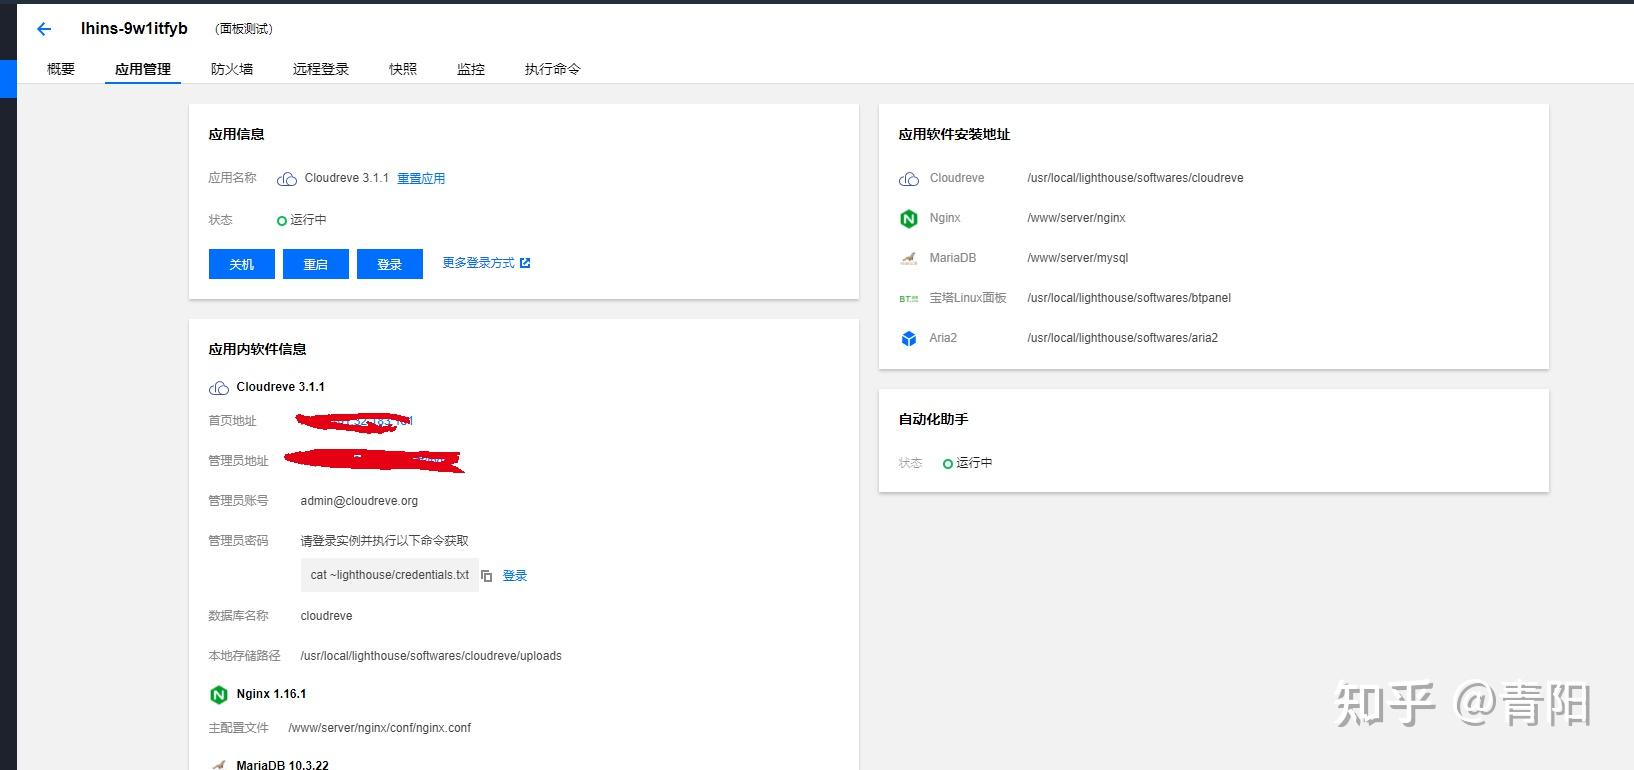Select path /www/server/nginx/conf/nginx.conf

coord(380,728)
